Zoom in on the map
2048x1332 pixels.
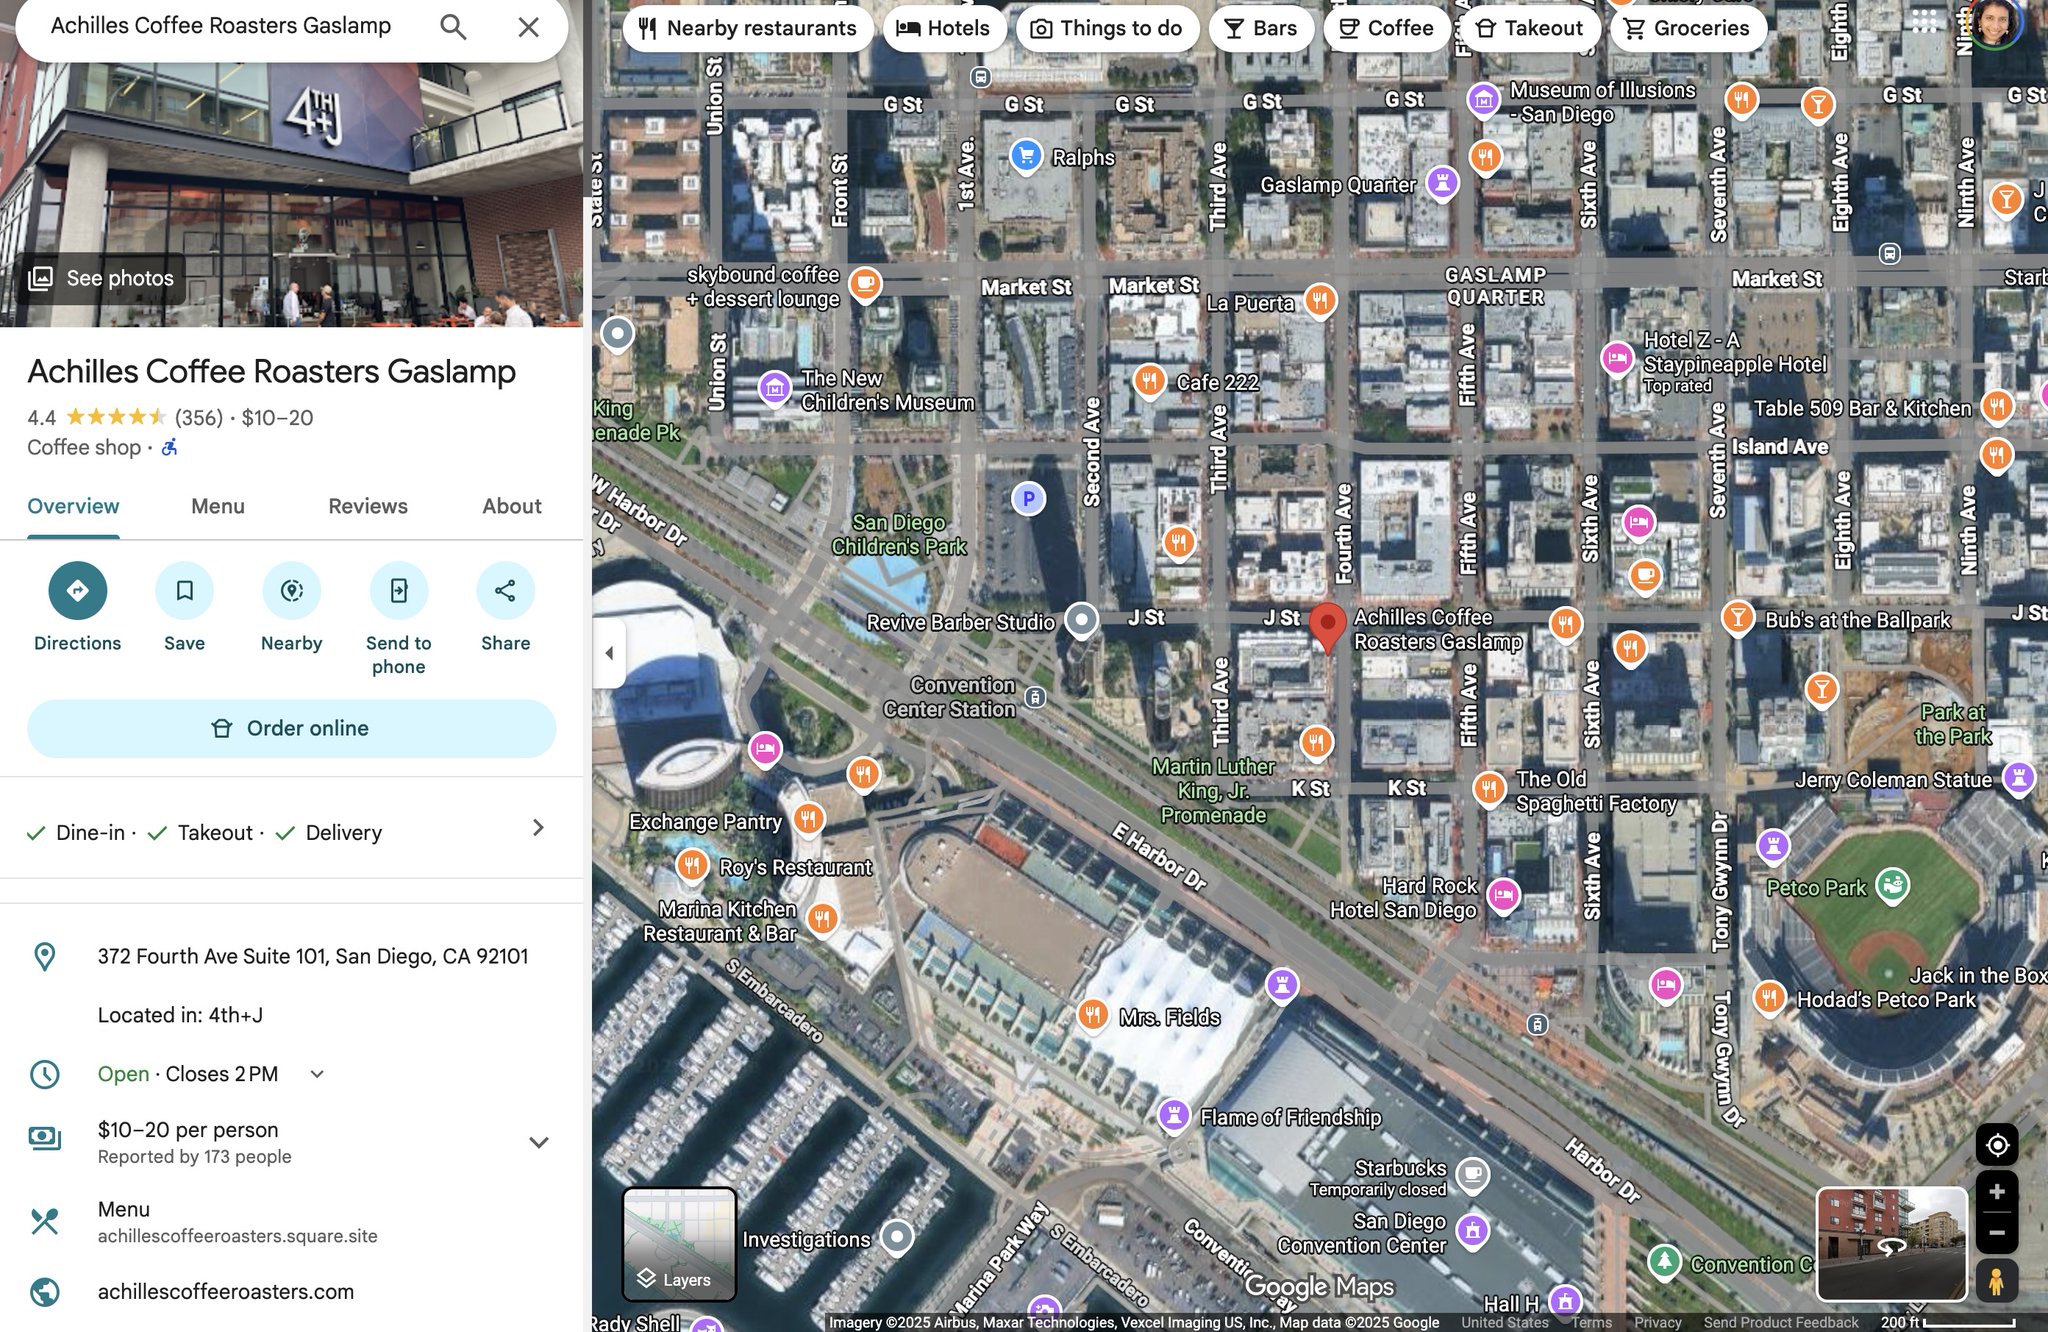1997,1191
